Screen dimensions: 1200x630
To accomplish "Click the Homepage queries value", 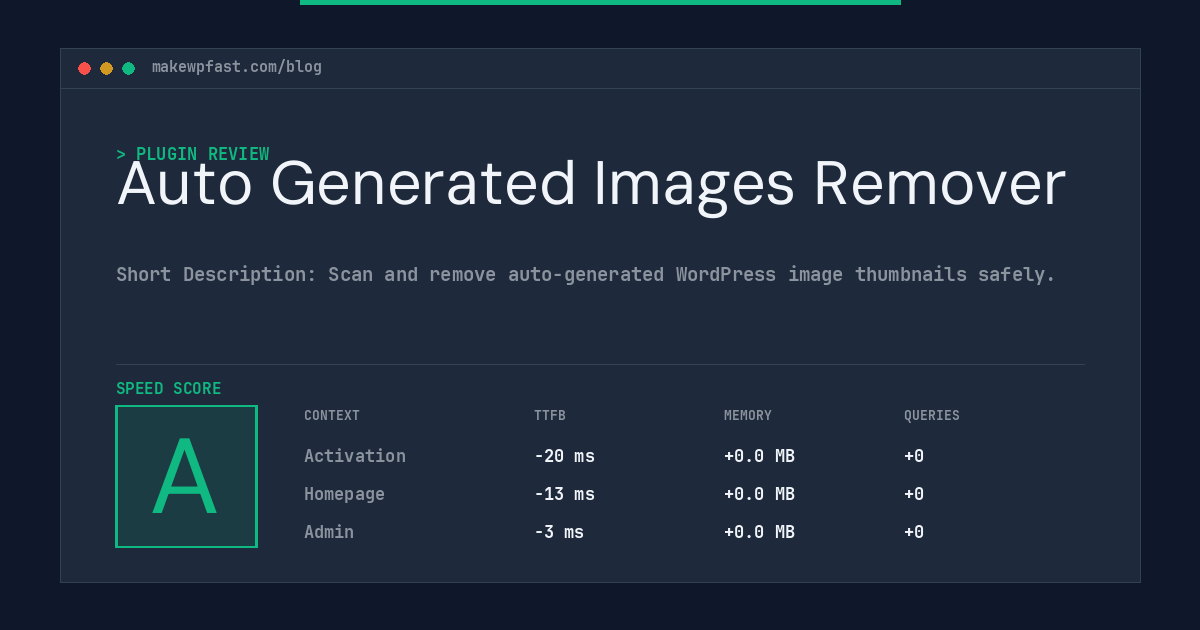I will pos(914,494).
